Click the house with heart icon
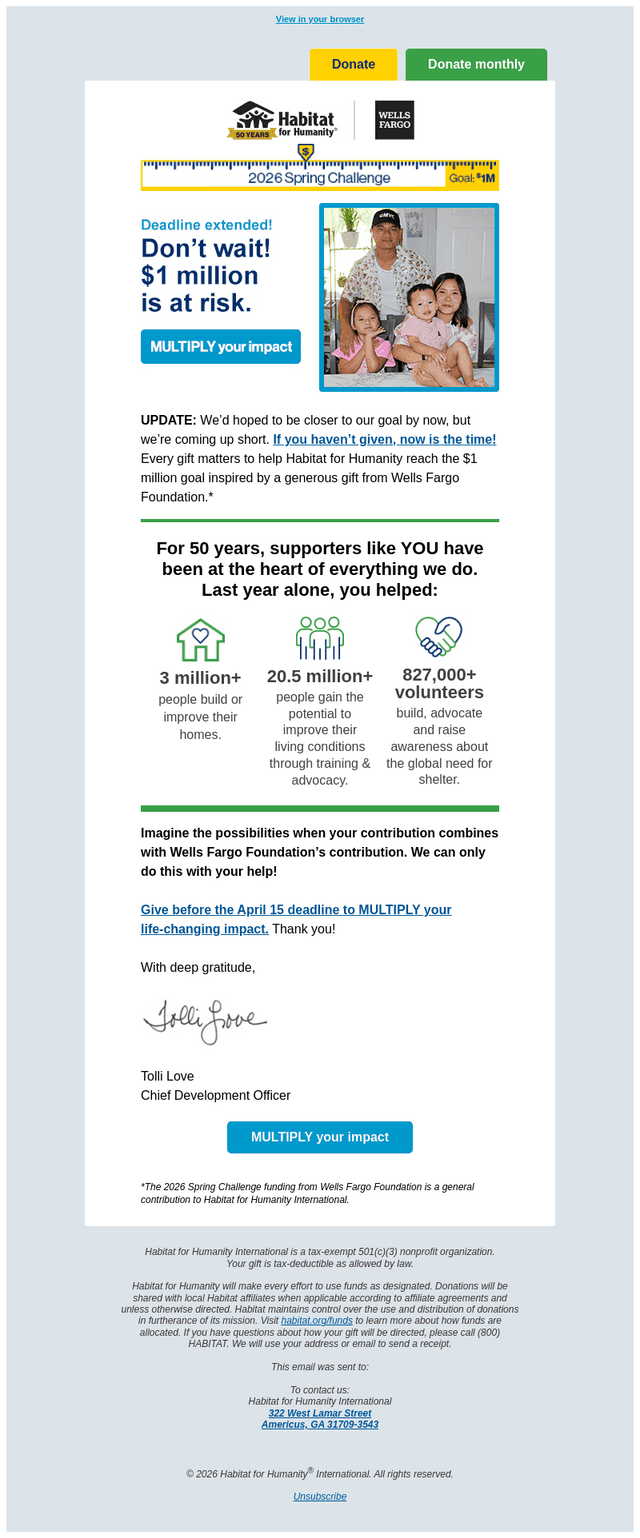640x1538 pixels. click(x=200, y=640)
